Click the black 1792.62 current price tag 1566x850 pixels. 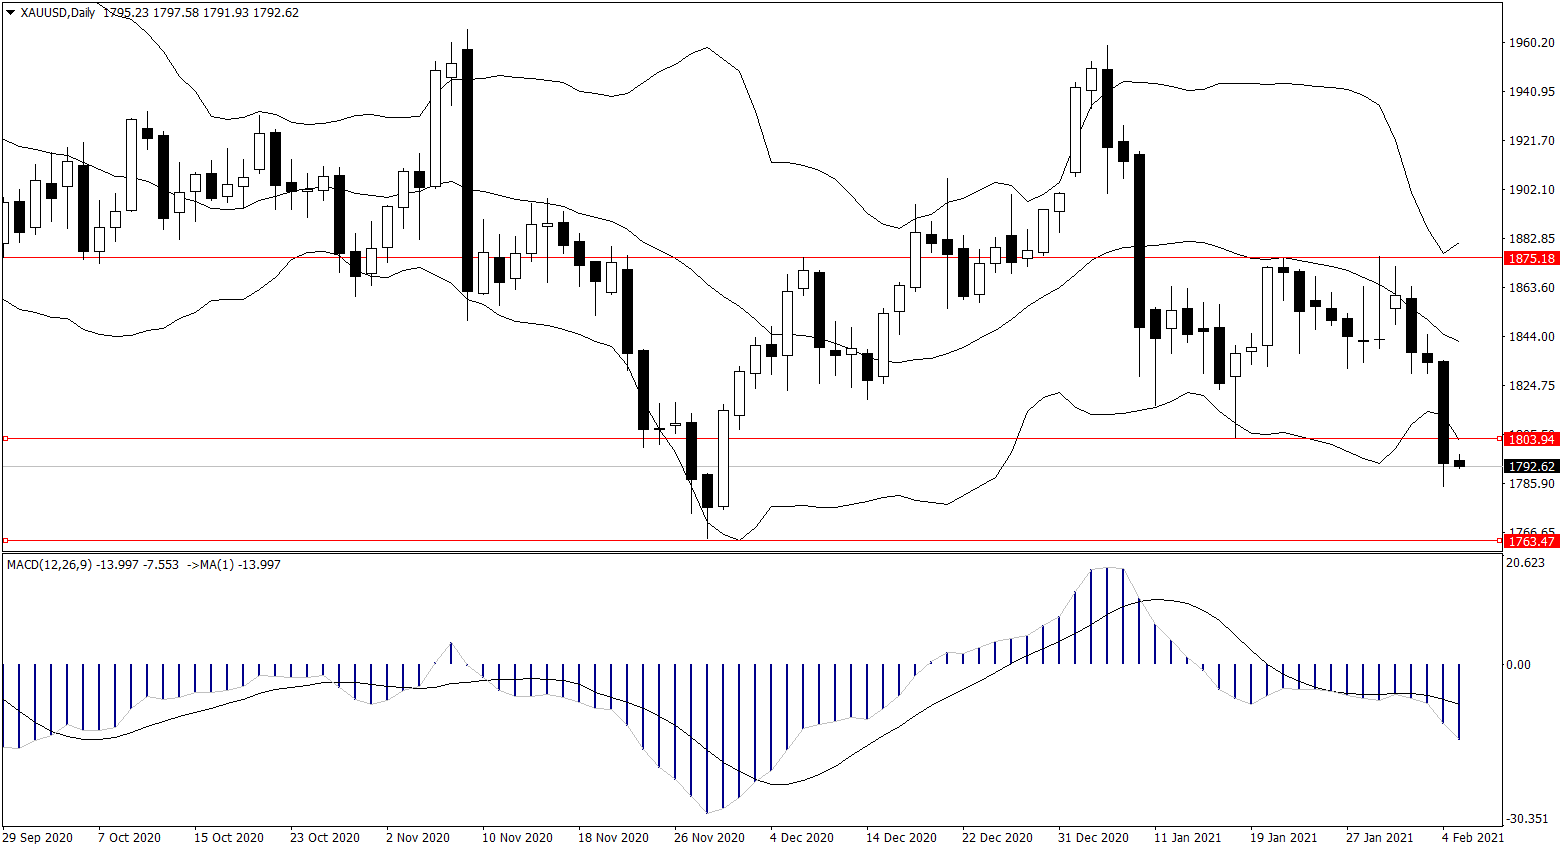[x=1531, y=467]
